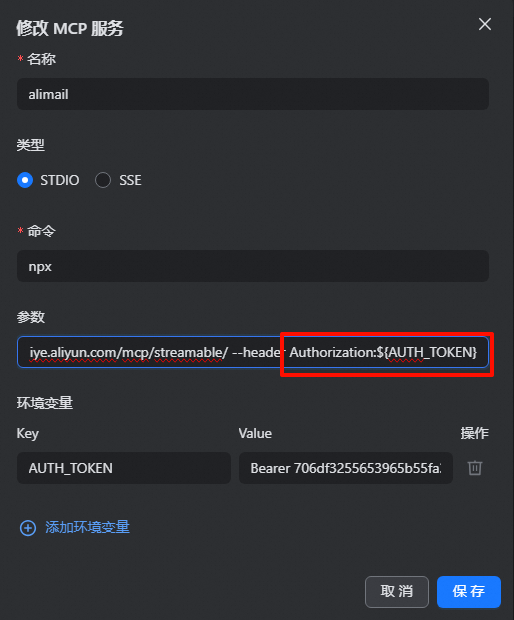Click the SSE type label text
The height and width of the screenshot is (620, 514).
[130, 180]
